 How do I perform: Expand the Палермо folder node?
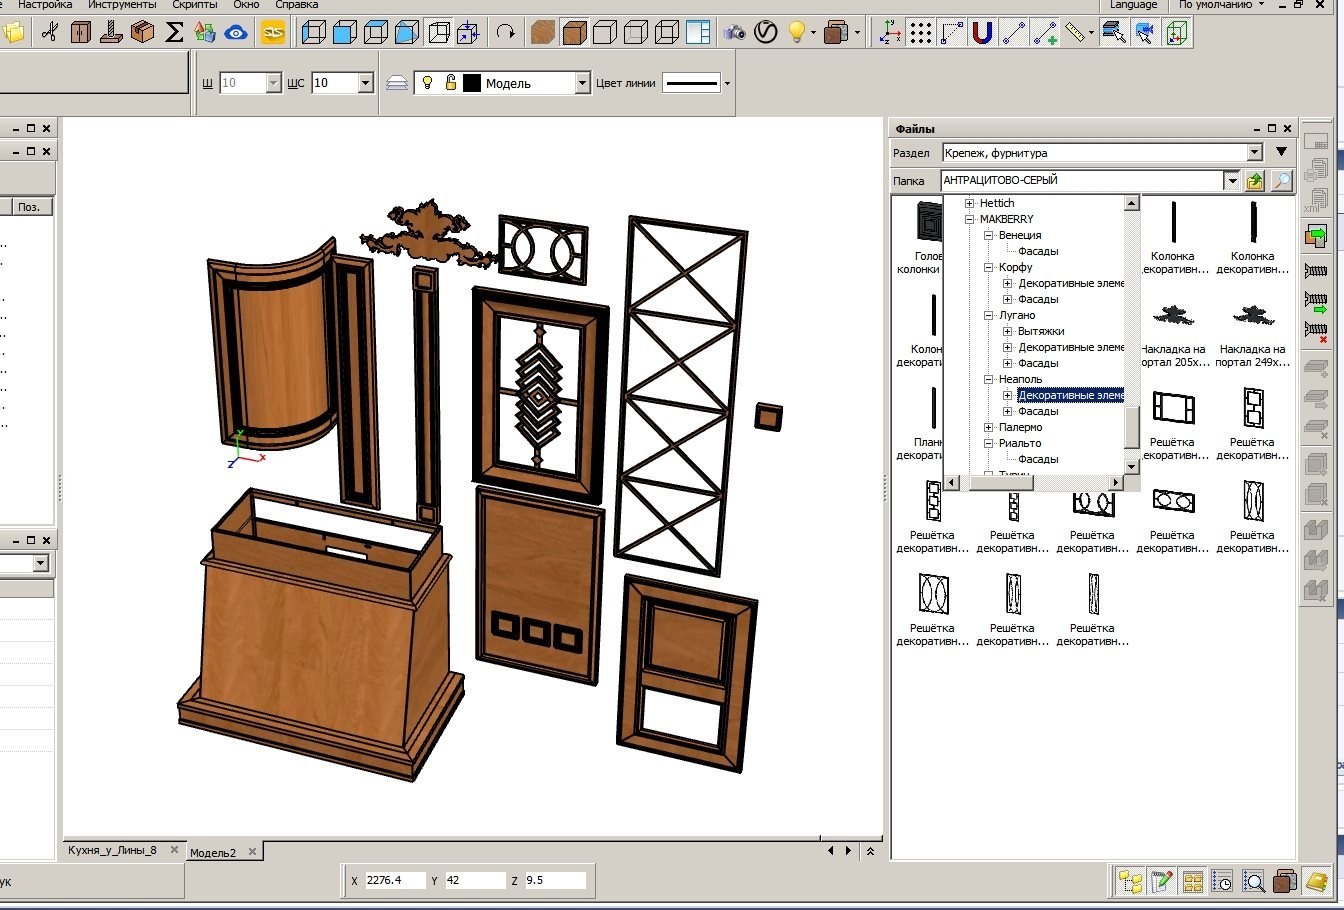988,427
